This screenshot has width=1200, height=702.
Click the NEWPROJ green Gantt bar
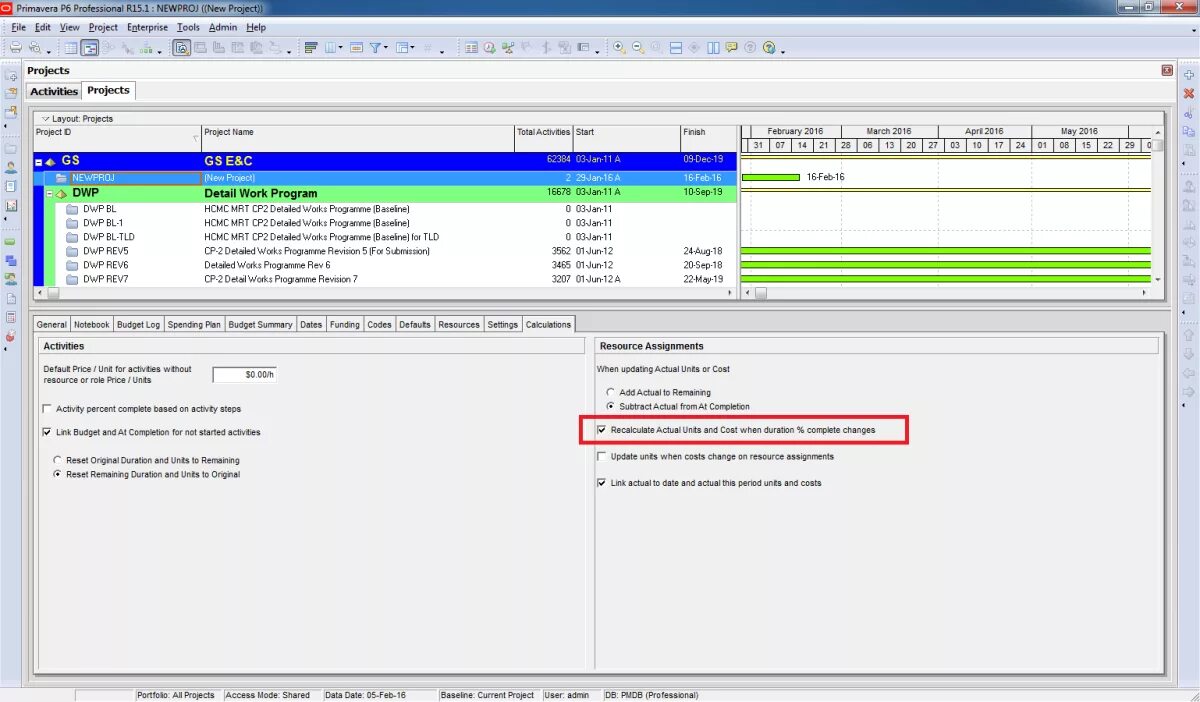point(771,177)
